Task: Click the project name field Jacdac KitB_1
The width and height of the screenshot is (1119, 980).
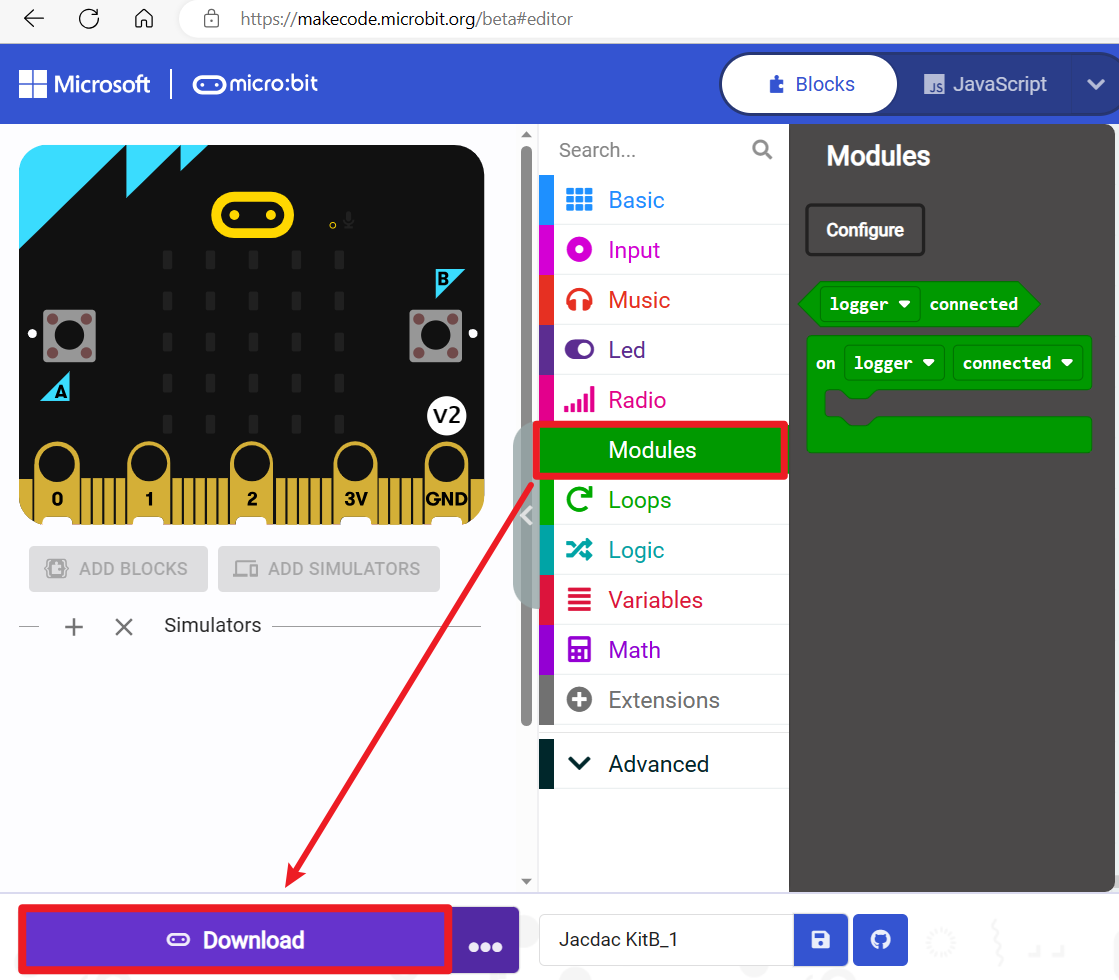Action: click(665, 940)
